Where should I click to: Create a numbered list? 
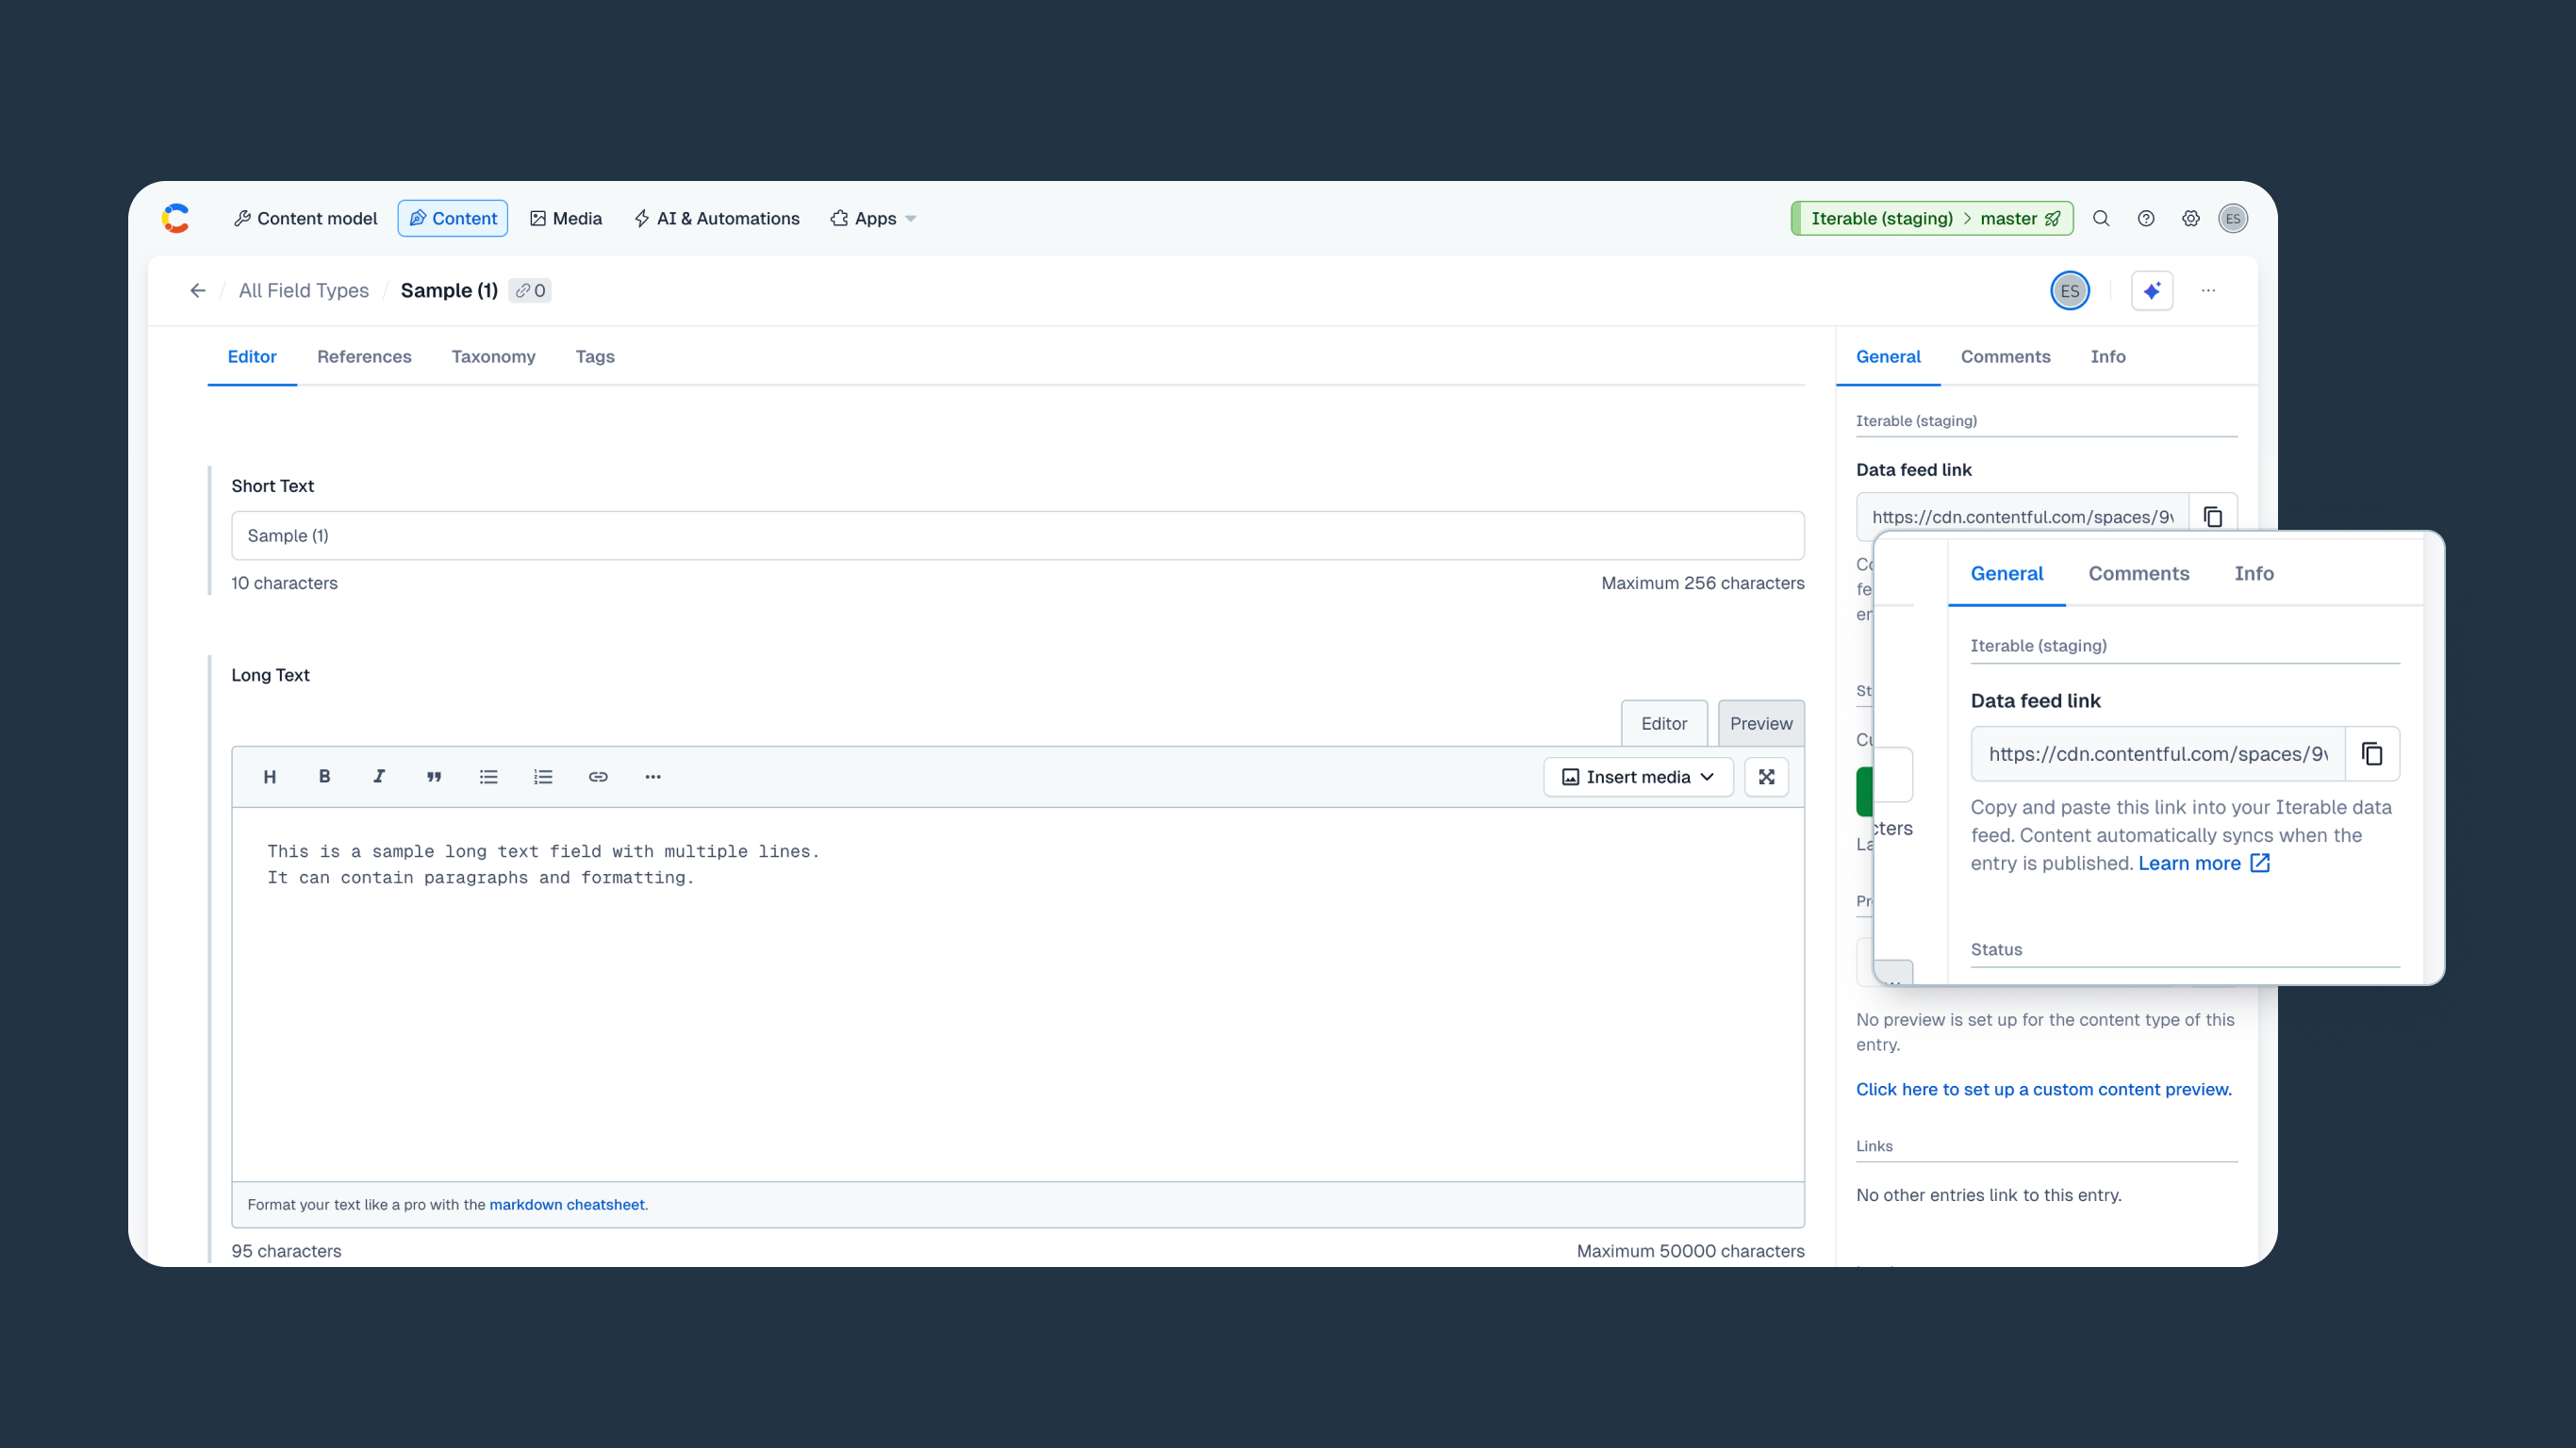click(543, 776)
